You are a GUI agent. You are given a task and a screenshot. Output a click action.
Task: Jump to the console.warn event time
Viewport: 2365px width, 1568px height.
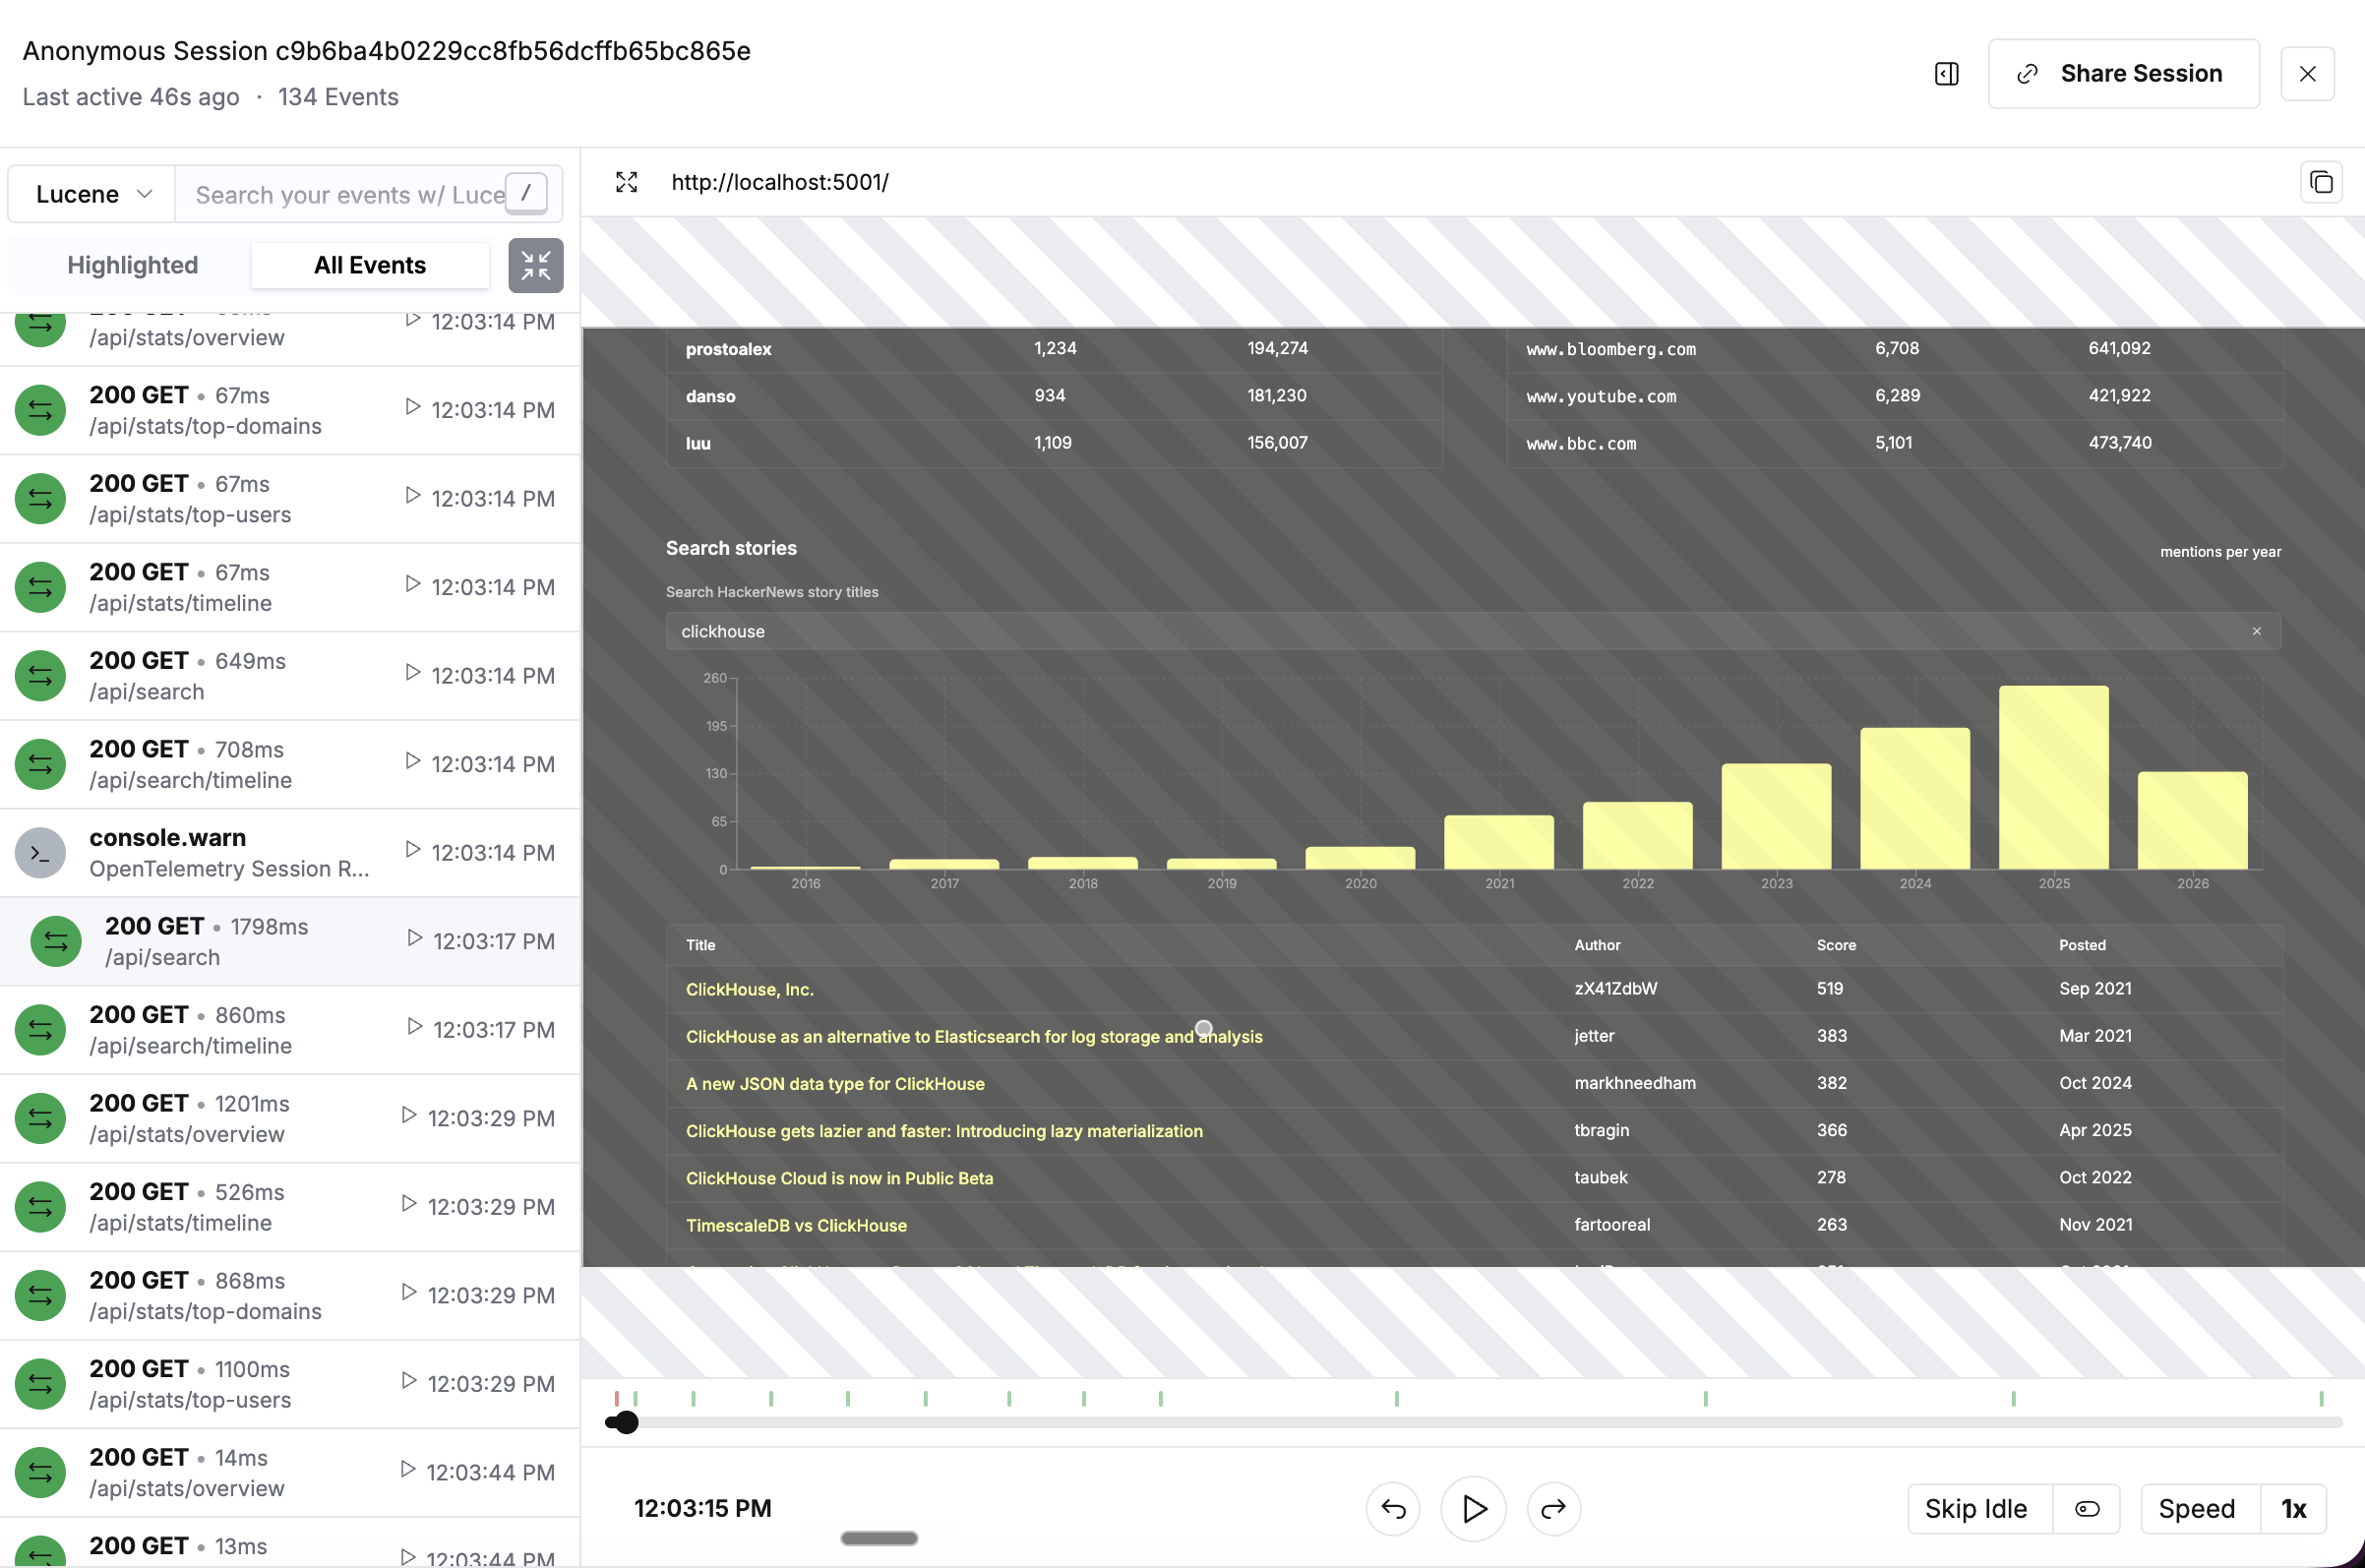tap(480, 852)
